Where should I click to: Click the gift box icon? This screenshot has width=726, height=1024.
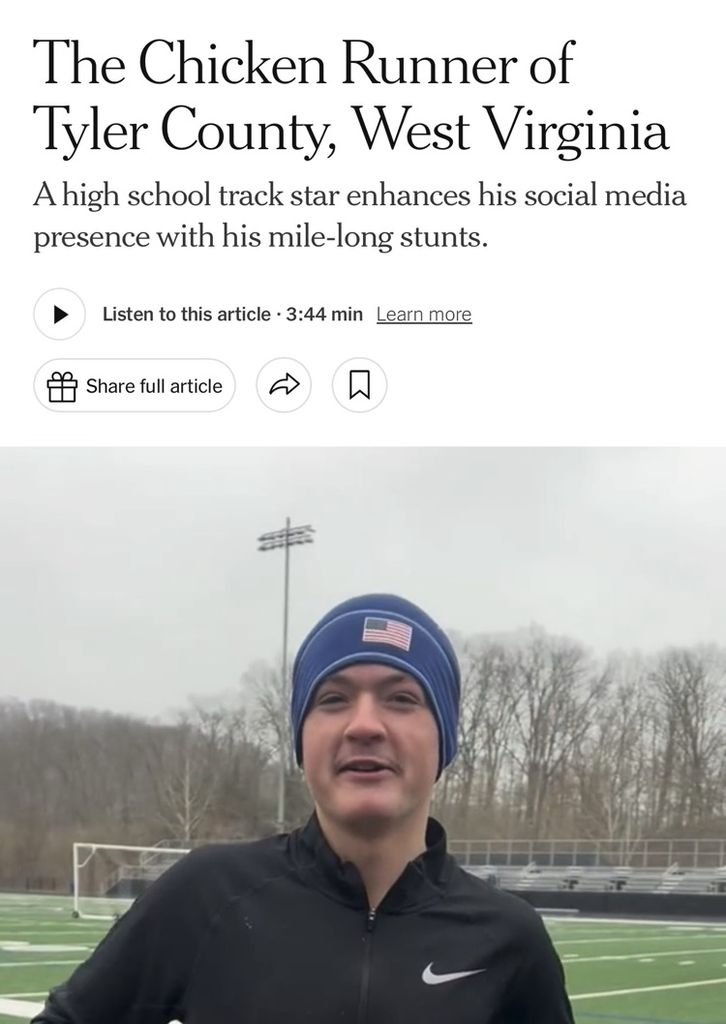coord(63,386)
